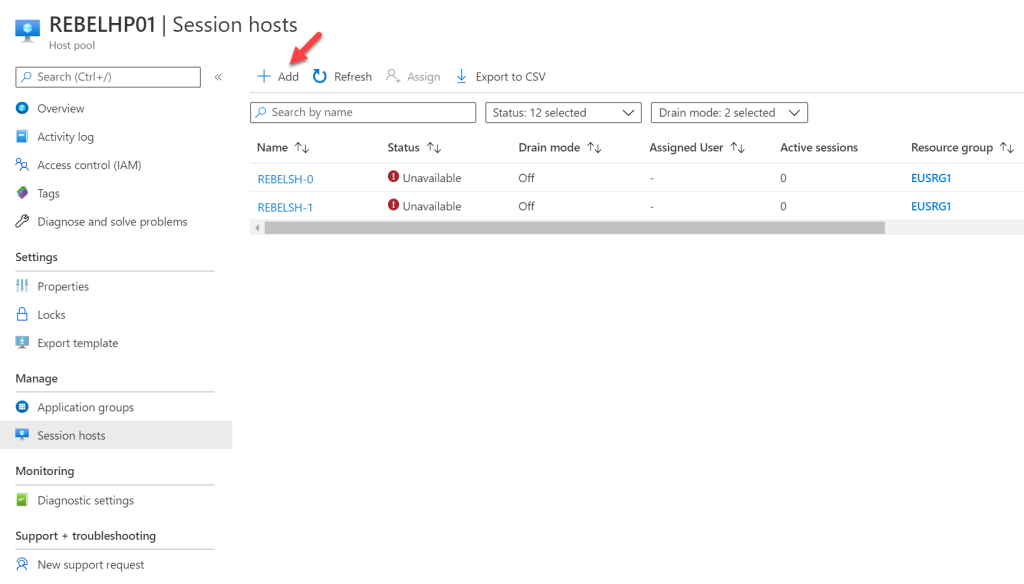
Task: Expand the Drain mode filter dropdown
Action: pos(728,112)
